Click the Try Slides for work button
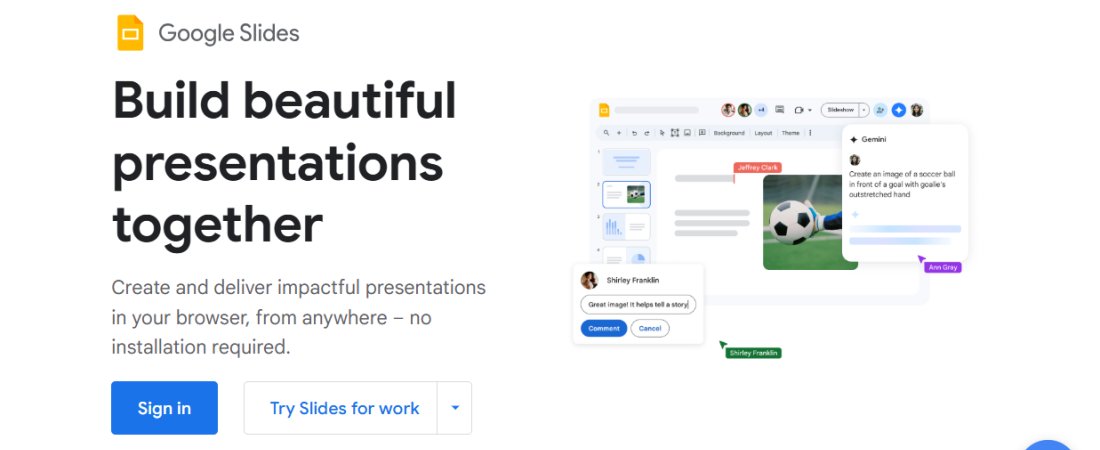 [x=341, y=408]
